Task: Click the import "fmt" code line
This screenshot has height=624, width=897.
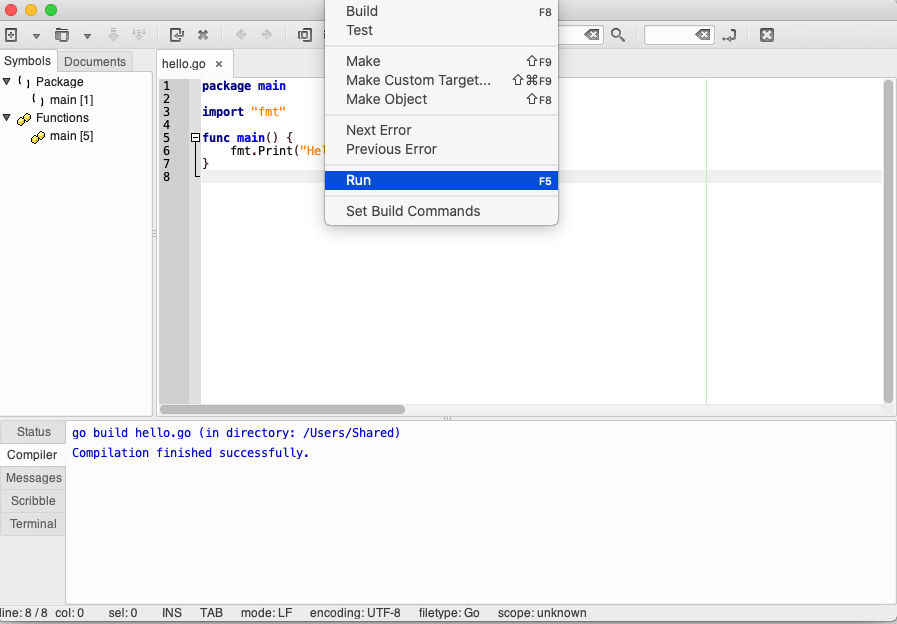Action: coord(244,112)
